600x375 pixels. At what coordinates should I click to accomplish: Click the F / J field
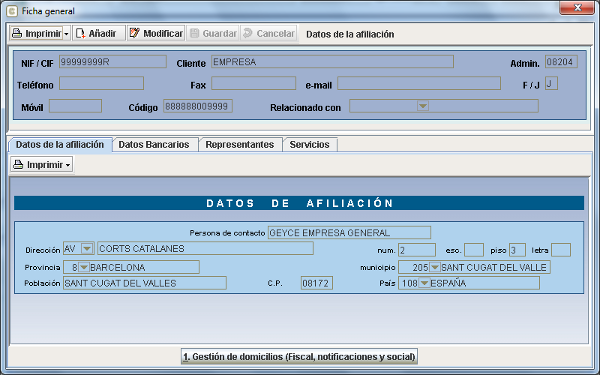tap(551, 83)
